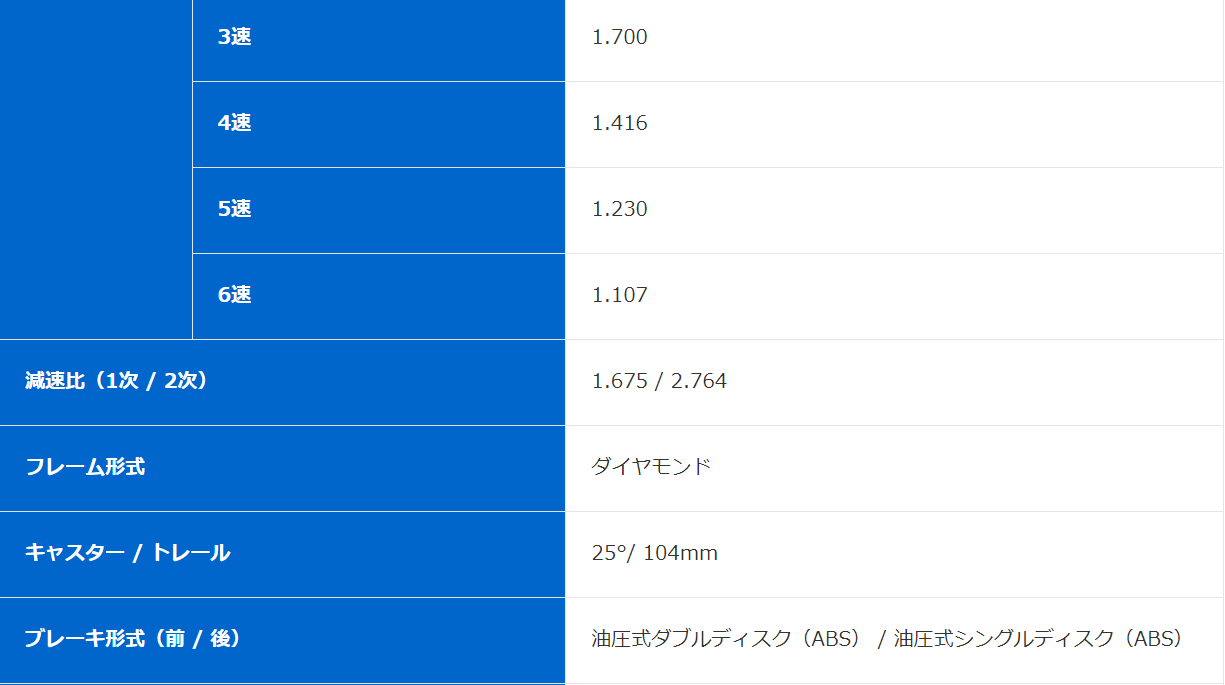Select the ダイヤモンド frame type text
This screenshot has width=1225, height=685.
651,467
